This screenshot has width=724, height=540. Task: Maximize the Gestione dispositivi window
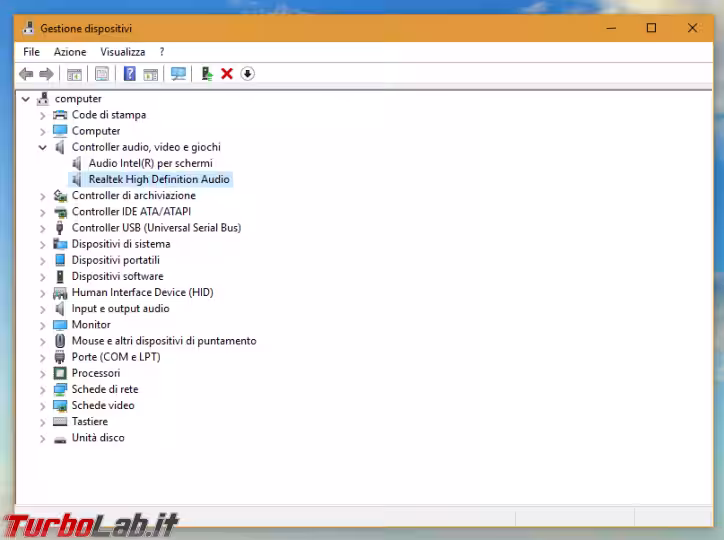652,28
